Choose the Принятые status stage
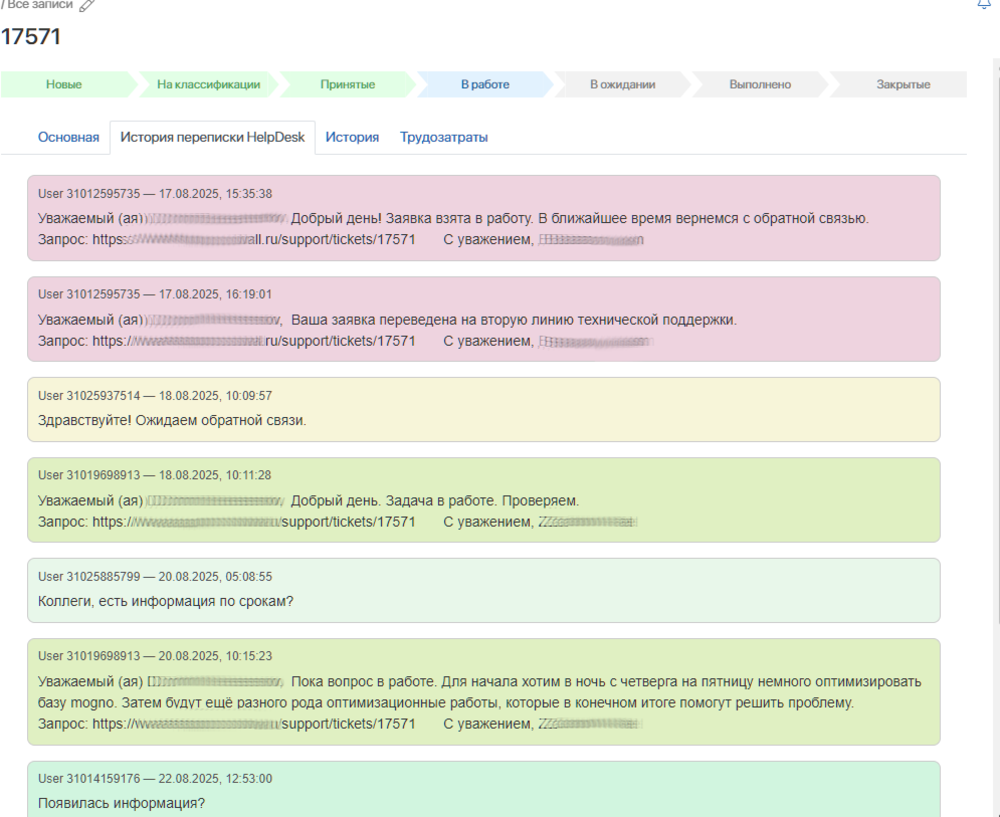The height and width of the screenshot is (817, 1000). coord(347,85)
